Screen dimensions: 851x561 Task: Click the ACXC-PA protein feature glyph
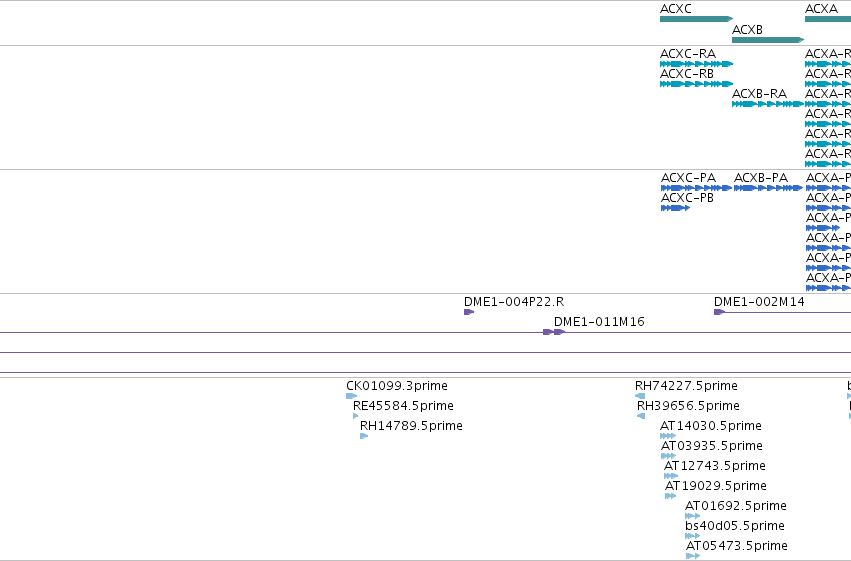coord(696,188)
